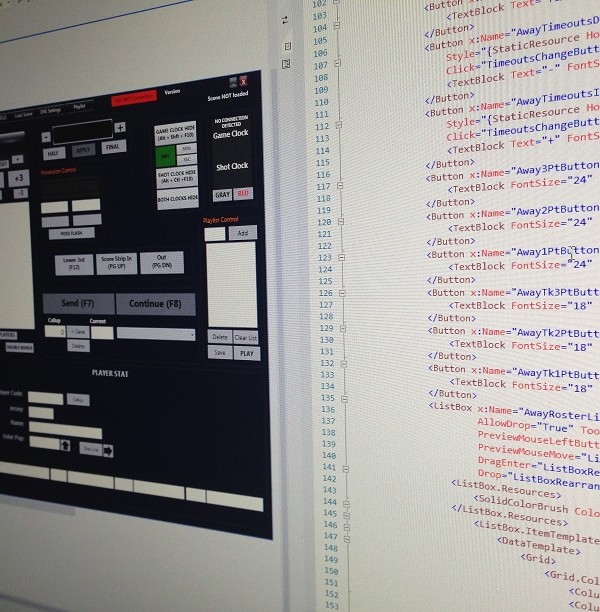Click the SHOT CLOCK HIDE button
The height and width of the screenshot is (612, 600).
tap(177, 178)
